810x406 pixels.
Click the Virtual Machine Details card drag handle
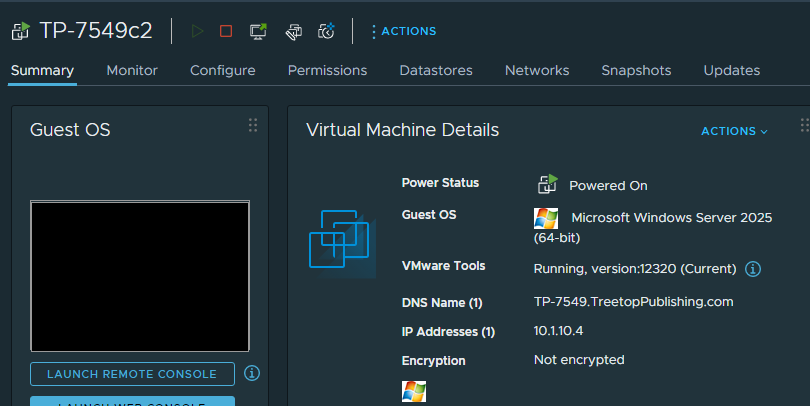(x=804, y=125)
